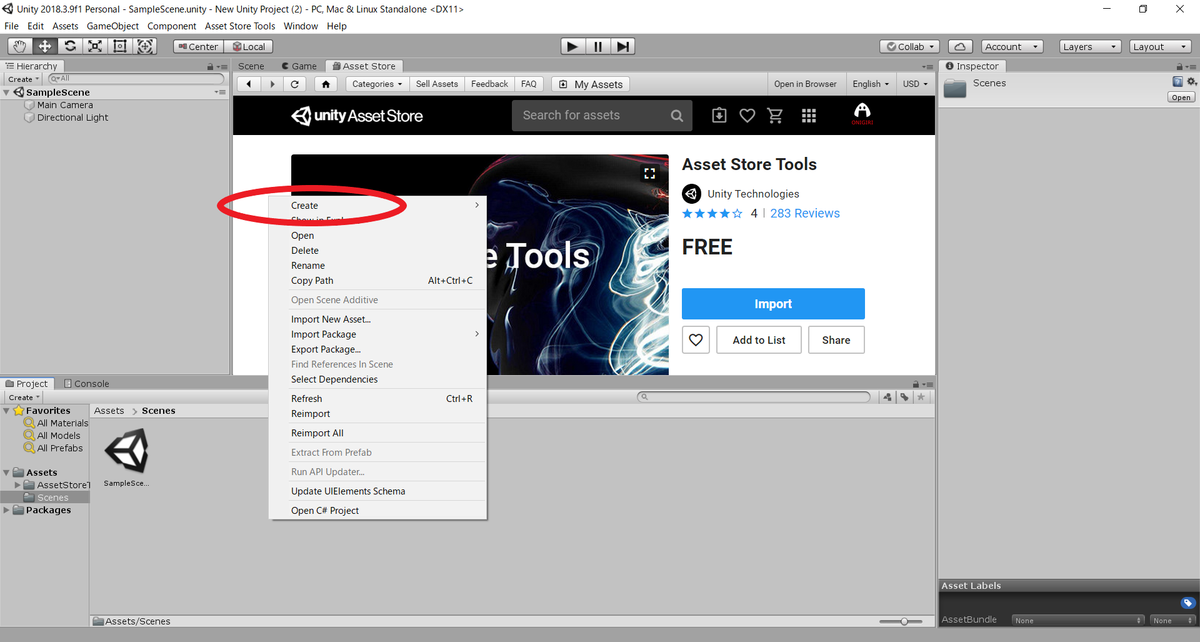Click Open in Browser button

pyautogui.click(x=805, y=84)
